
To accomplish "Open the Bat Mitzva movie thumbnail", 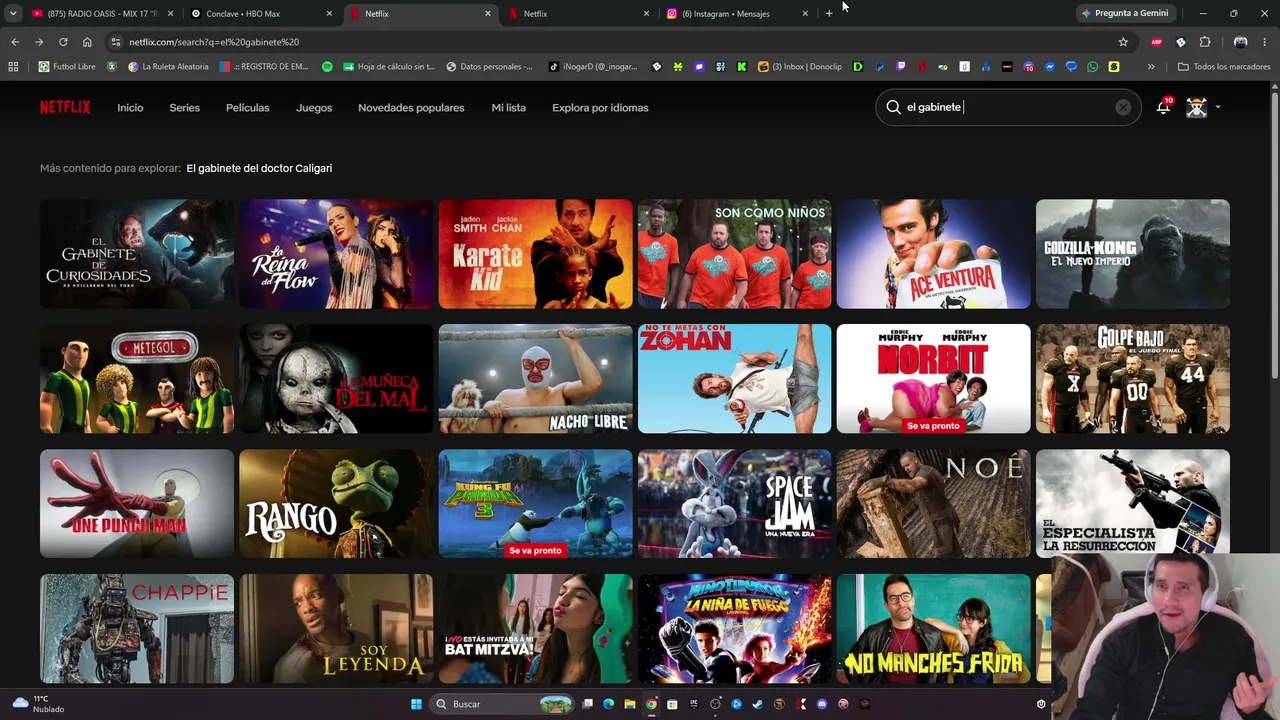I will [535, 629].
